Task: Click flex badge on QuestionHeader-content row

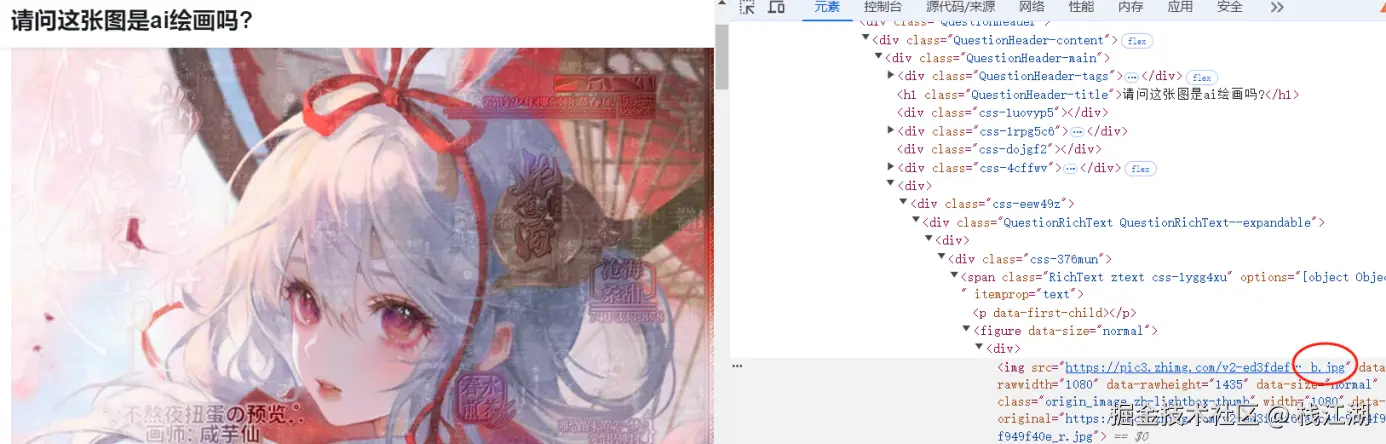Action: pos(1137,41)
